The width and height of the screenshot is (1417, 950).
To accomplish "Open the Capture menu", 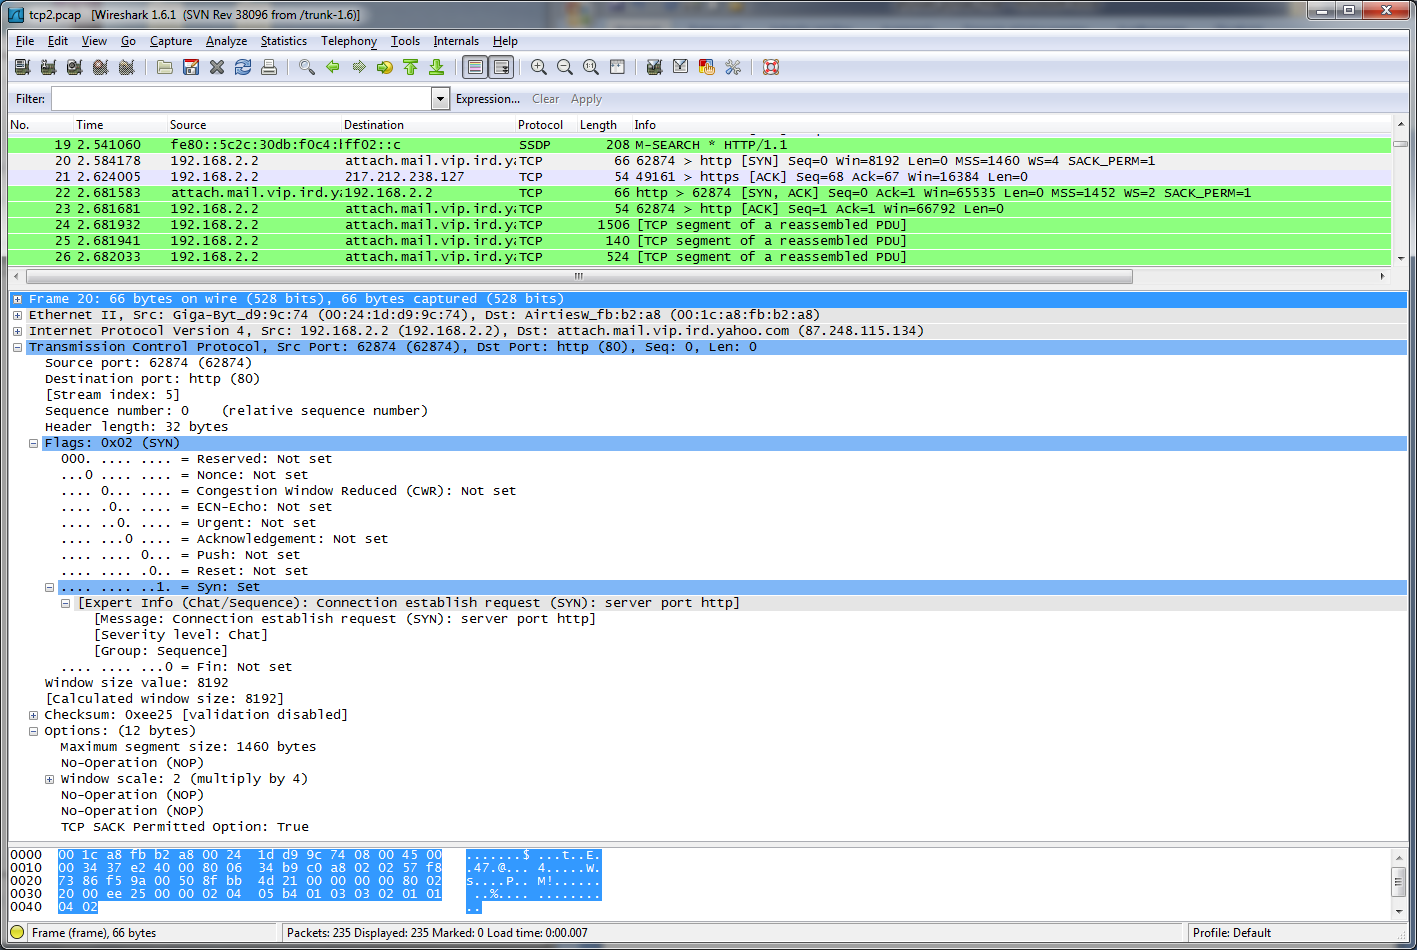I will pos(171,41).
